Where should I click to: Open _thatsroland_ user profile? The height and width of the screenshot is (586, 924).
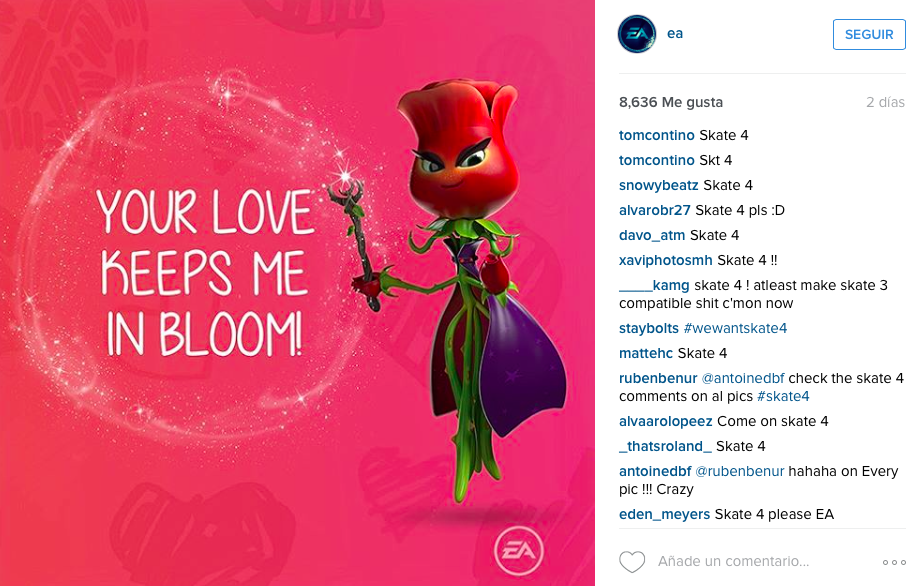point(665,446)
